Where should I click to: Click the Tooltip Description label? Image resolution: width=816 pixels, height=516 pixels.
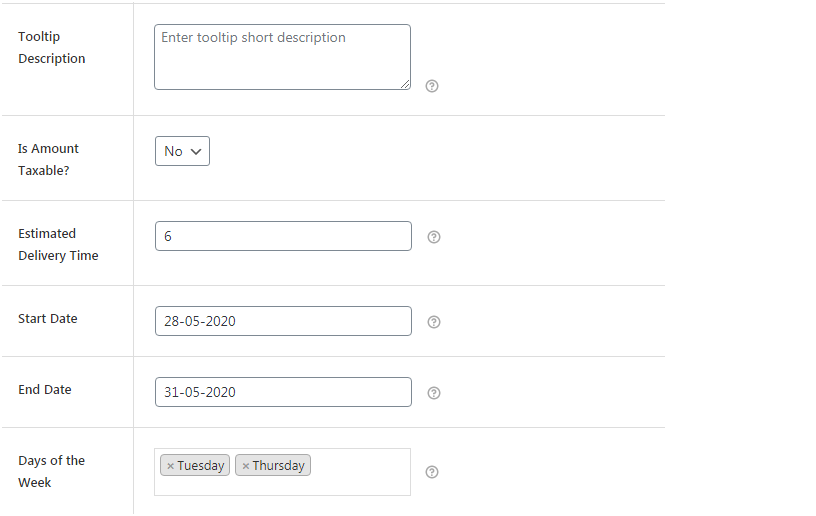[x=52, y=47]
